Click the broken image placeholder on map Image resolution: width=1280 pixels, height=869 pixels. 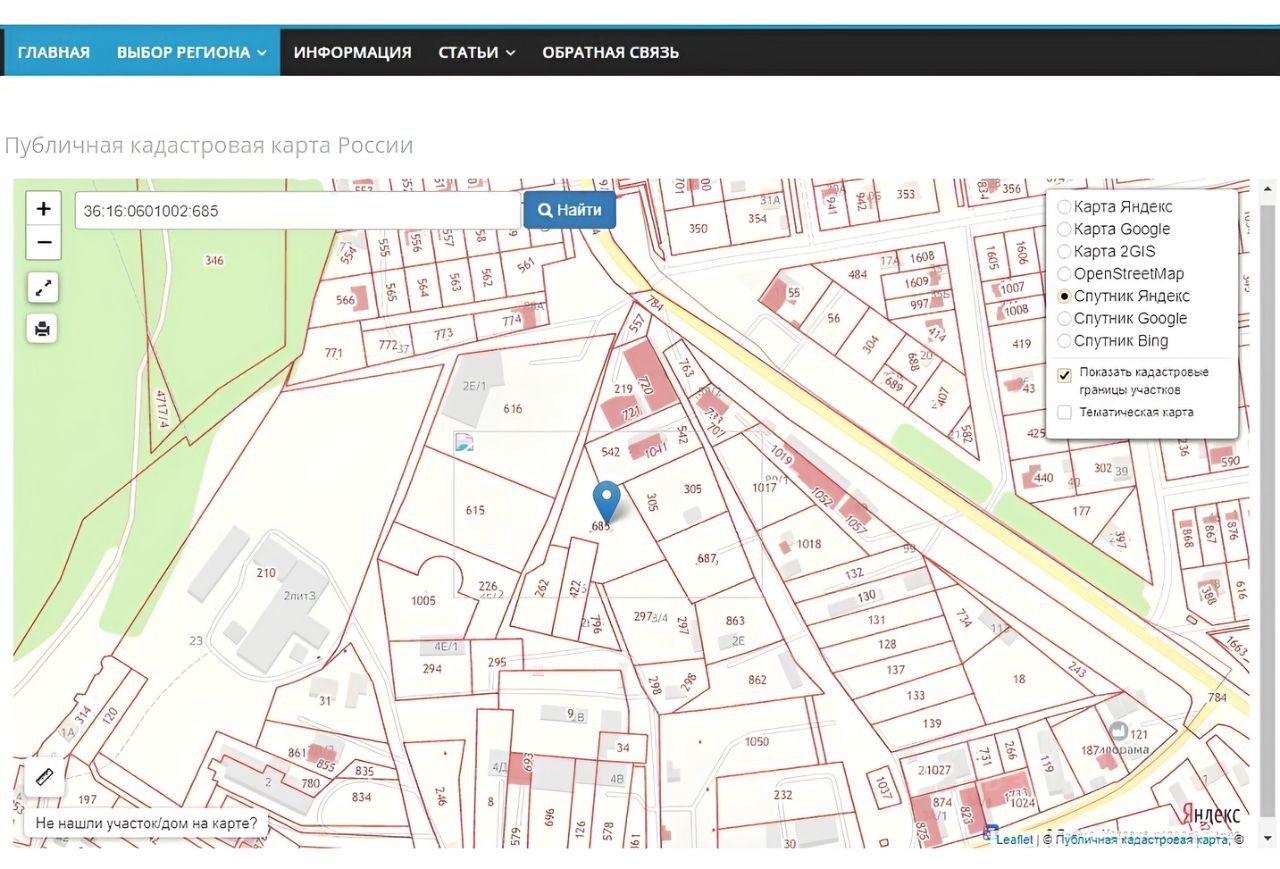(463, 443)
